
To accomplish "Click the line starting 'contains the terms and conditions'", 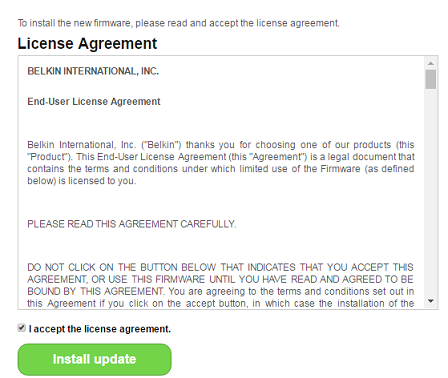I will tap(221, 169).
